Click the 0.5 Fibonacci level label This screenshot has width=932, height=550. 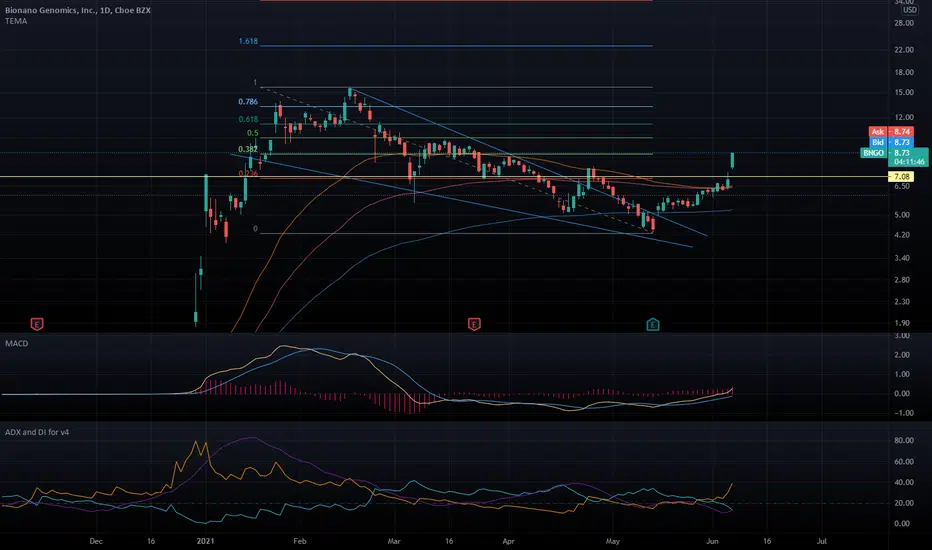(253, 133)
